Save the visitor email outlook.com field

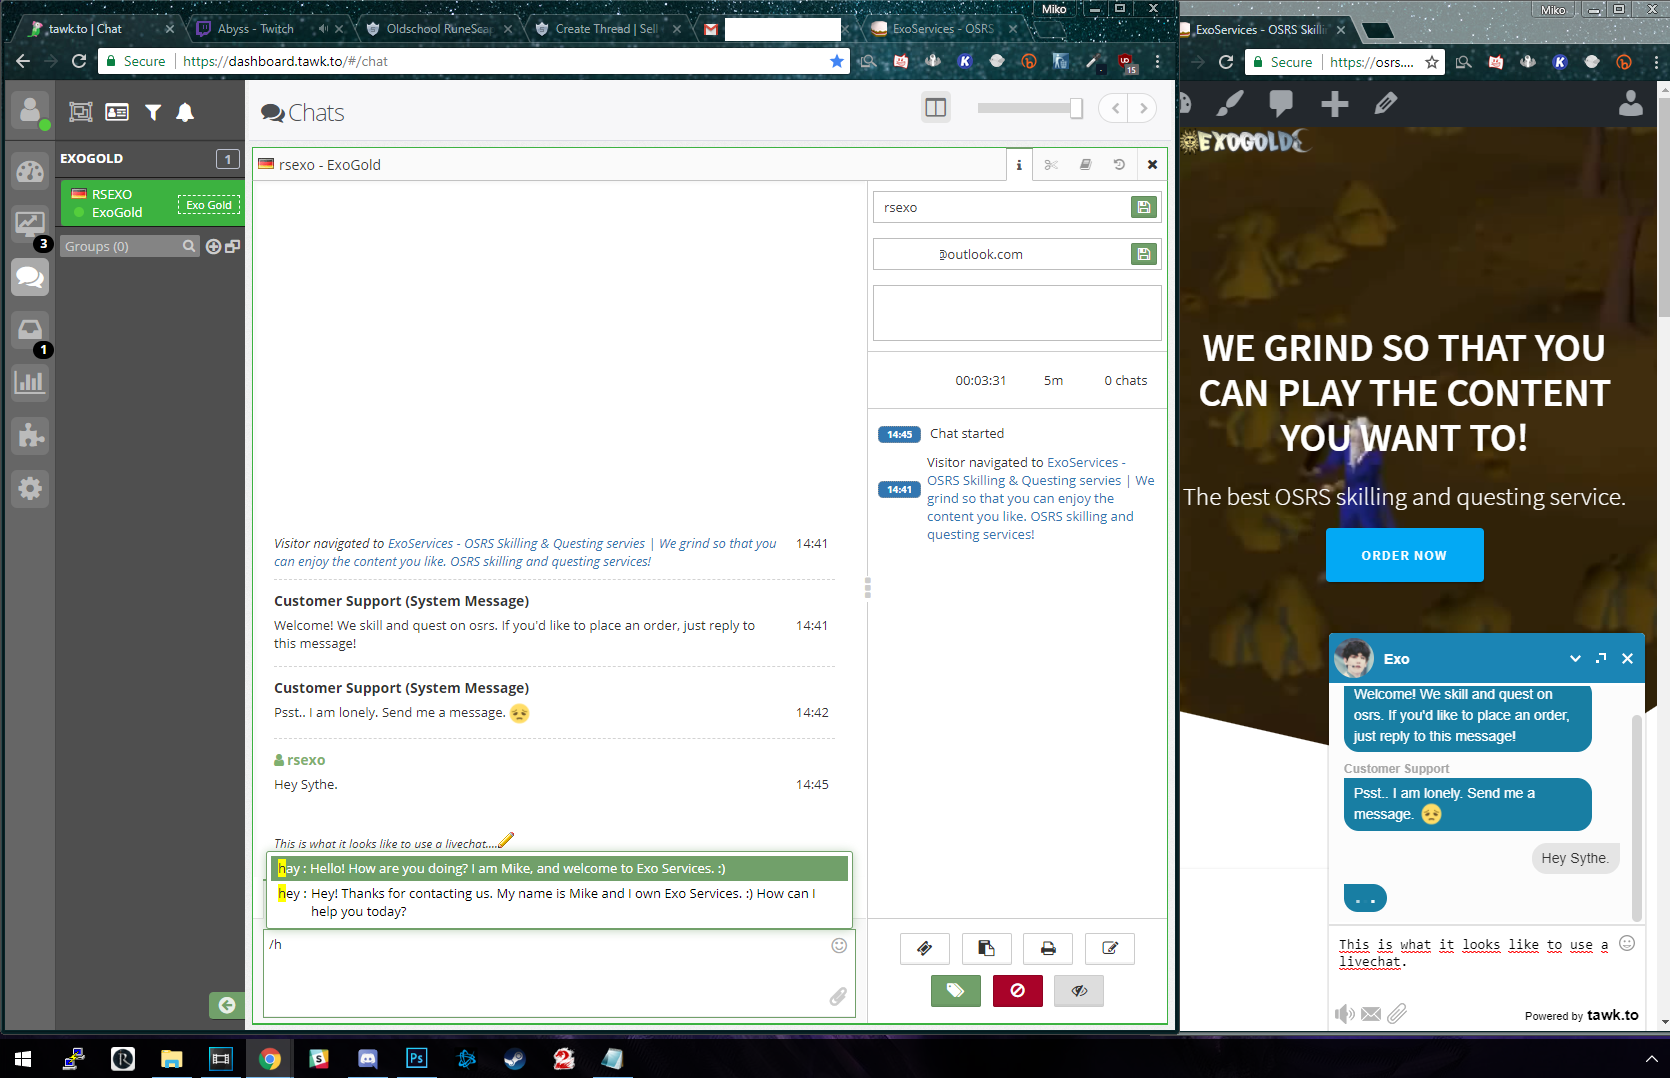pos(1143,254)
